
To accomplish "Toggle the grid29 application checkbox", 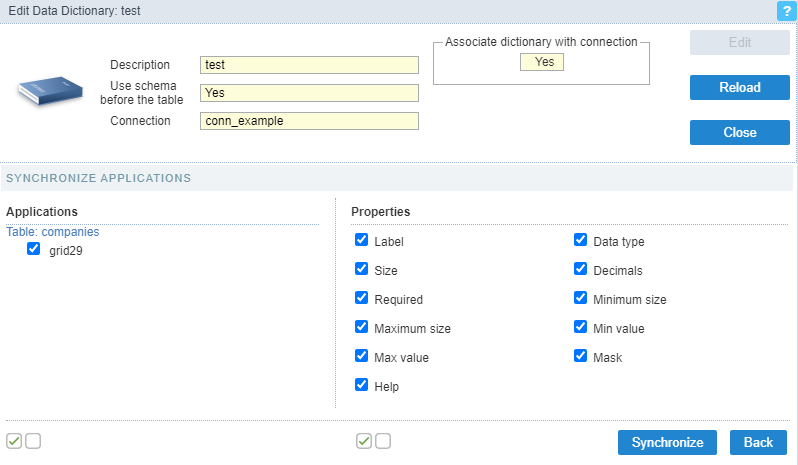I will click(x=33, y=249).
